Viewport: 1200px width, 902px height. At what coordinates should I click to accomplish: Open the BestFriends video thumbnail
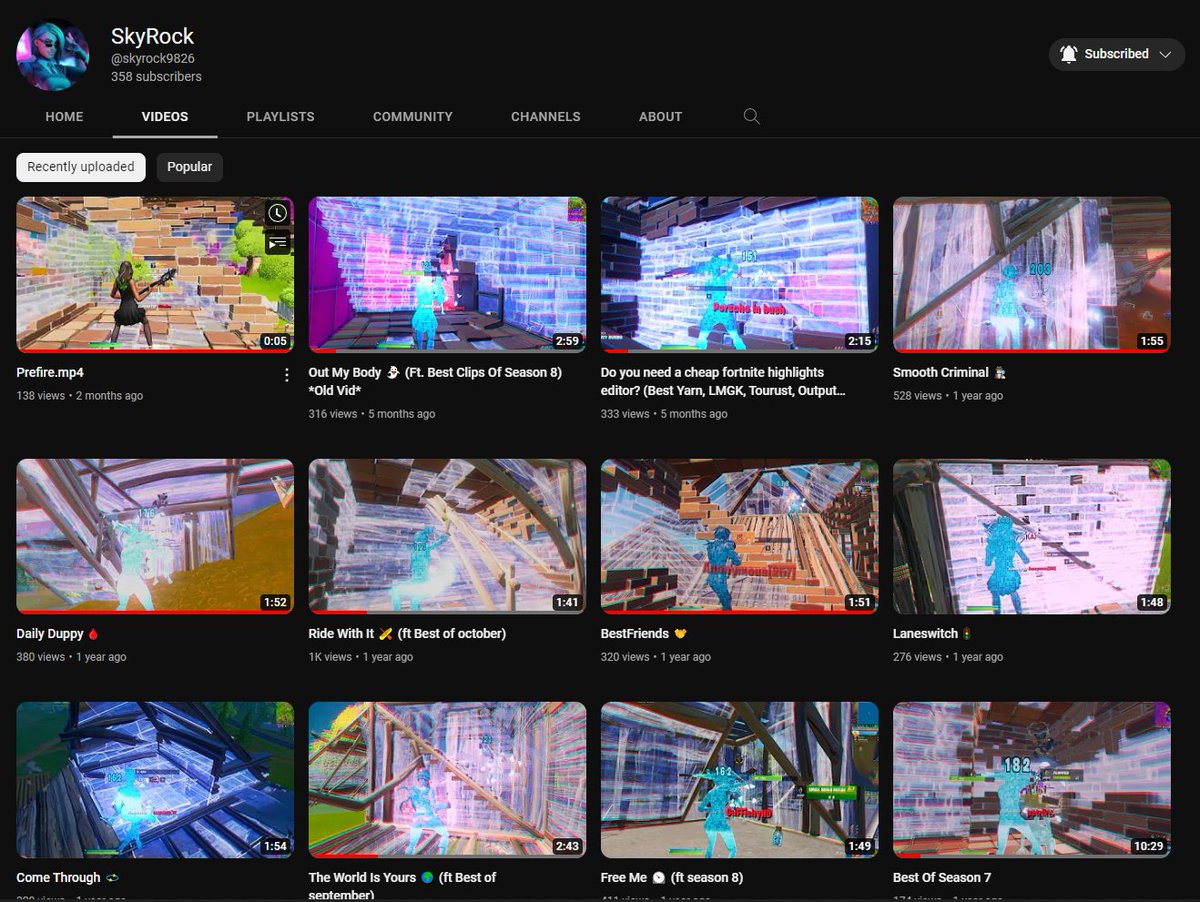point(740,536)
